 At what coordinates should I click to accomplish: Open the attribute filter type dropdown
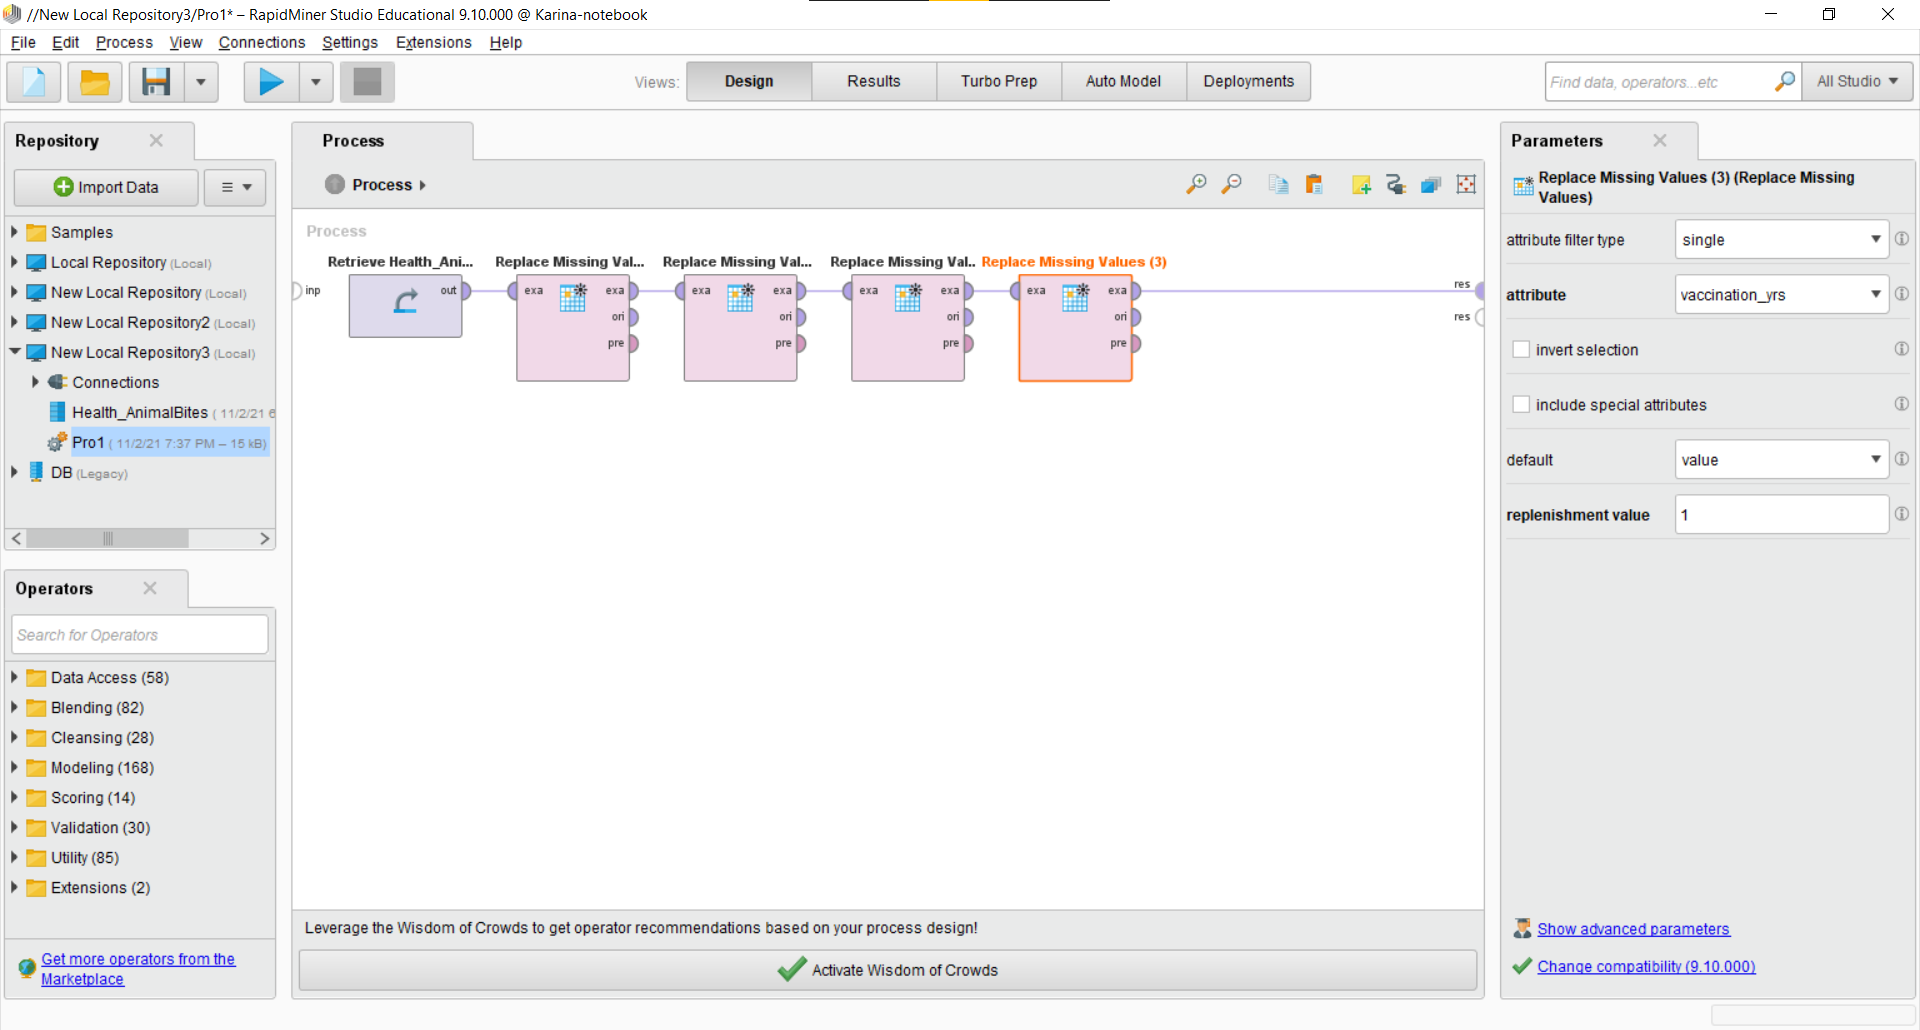1781,240
